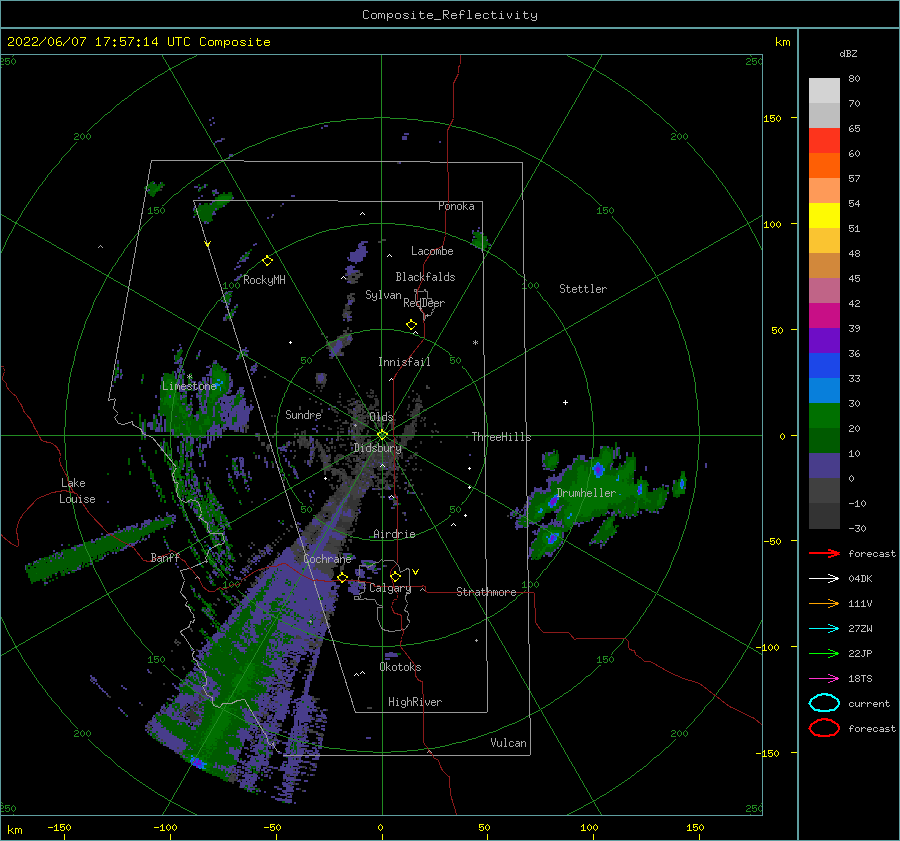
Task: Click the Blackfalds city label
Action: [x=425, y=277]
